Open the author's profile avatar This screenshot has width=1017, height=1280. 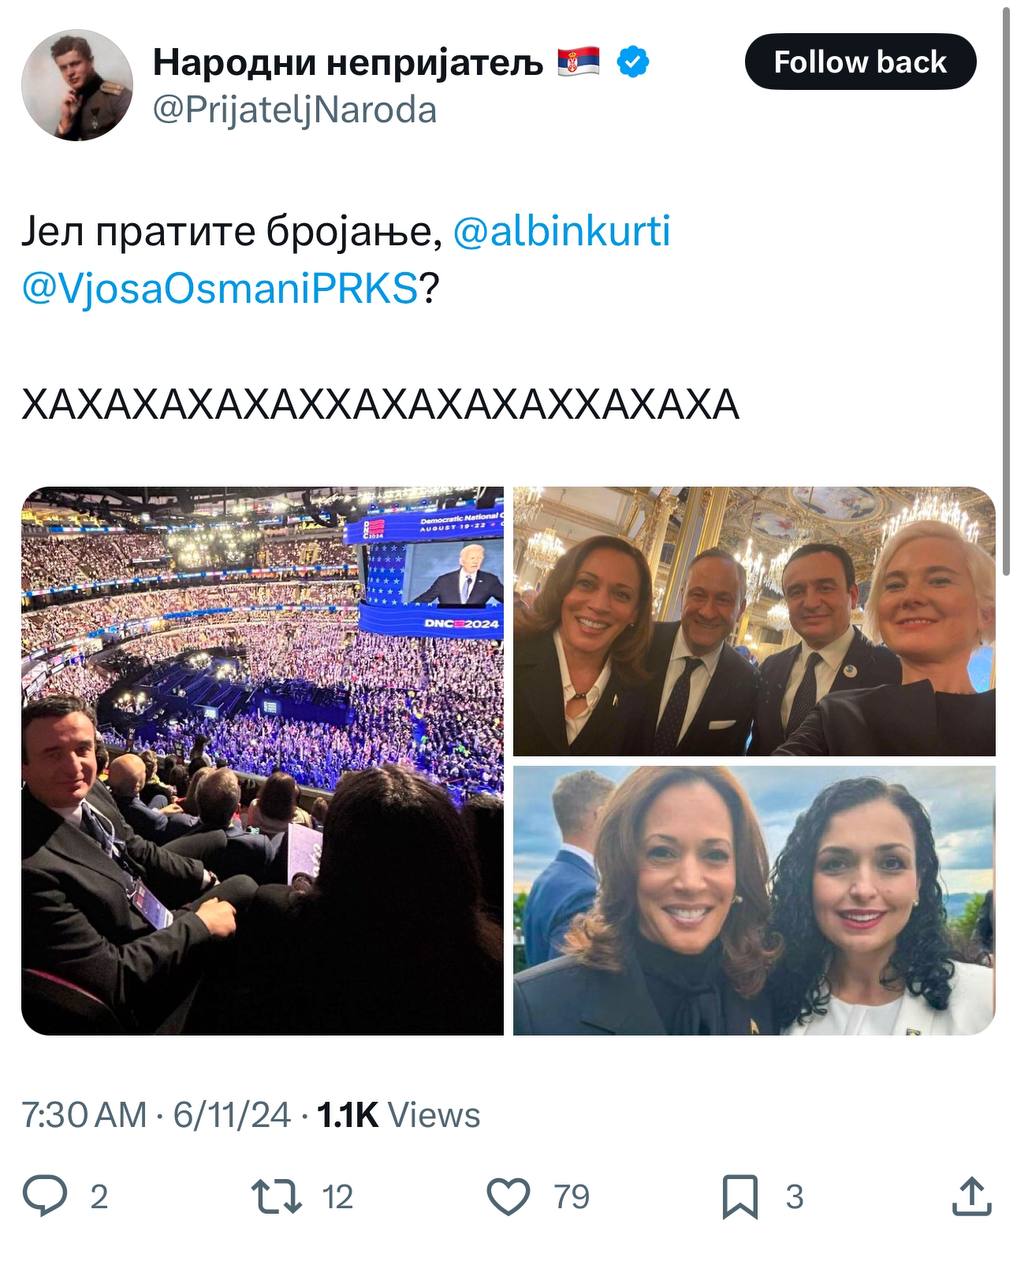77,85
